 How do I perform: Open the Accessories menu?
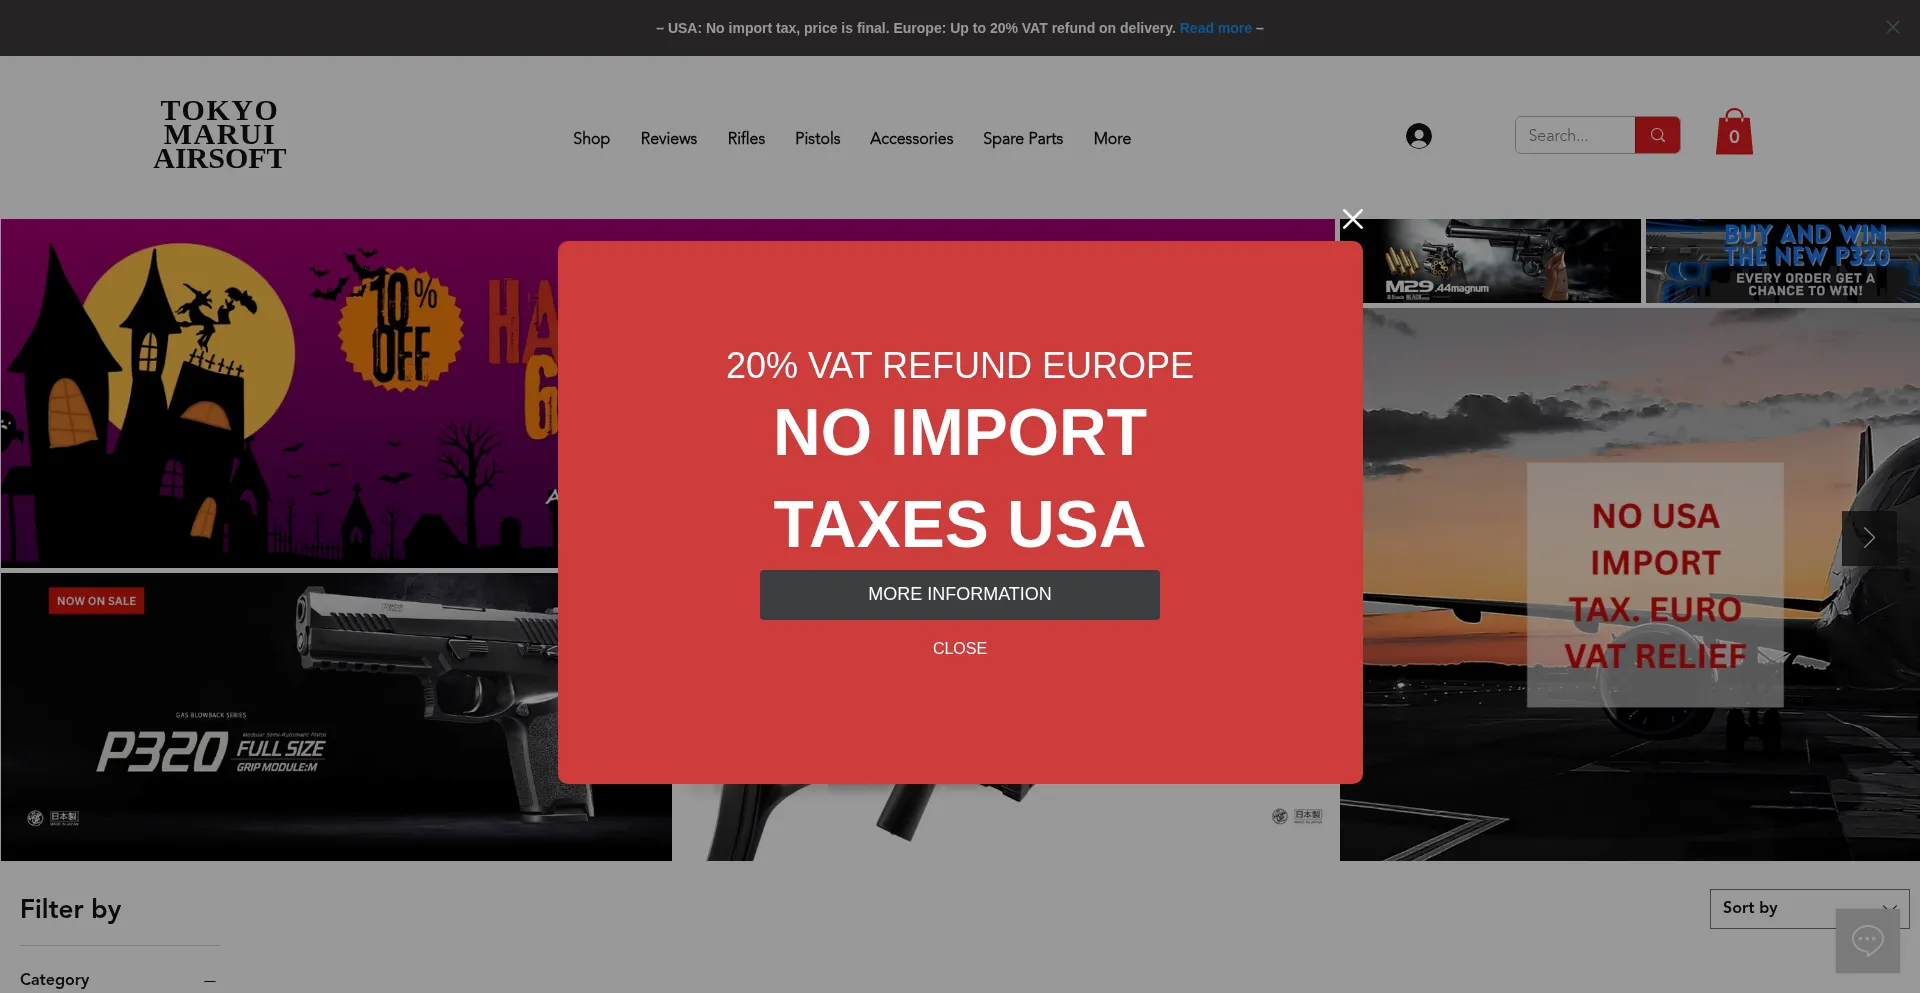point(911,138)
